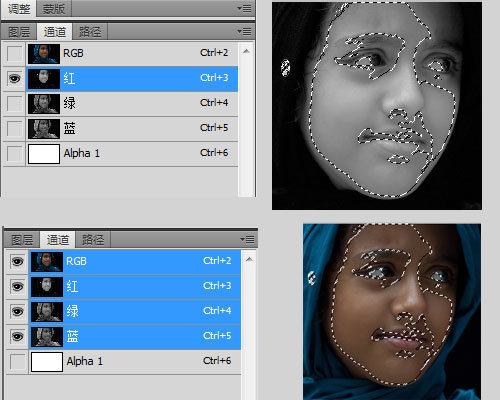Viewport: 500px width, 400px height.
Task: Show Alpha 1 visibility in the lower panel
Action: (x=17, y=361)
